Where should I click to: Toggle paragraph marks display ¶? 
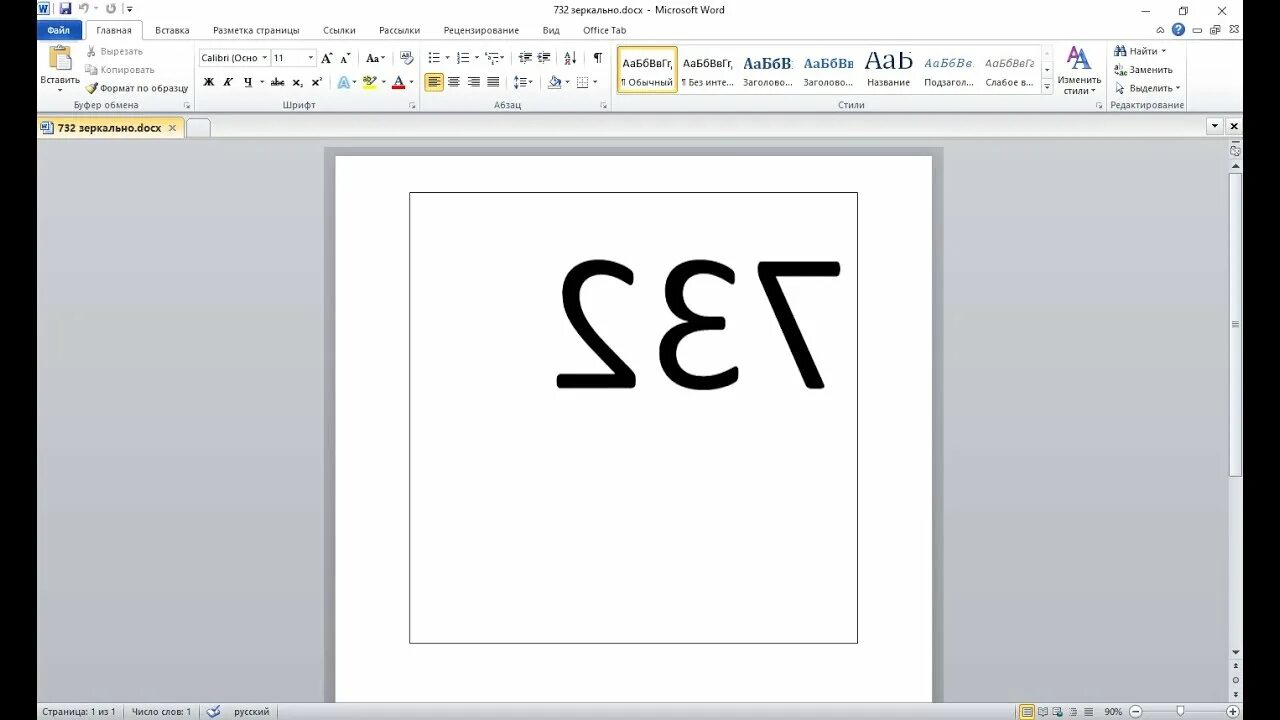click(x=597, y=58)
